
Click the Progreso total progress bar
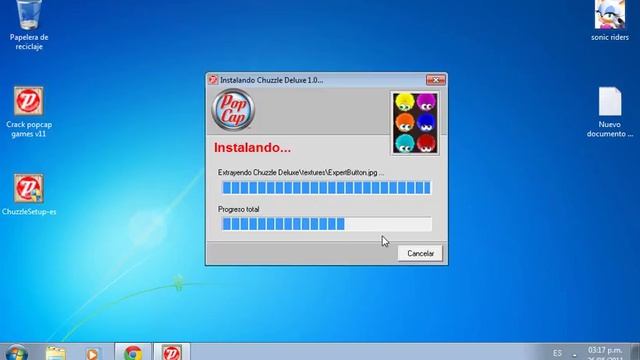(326, 224)
